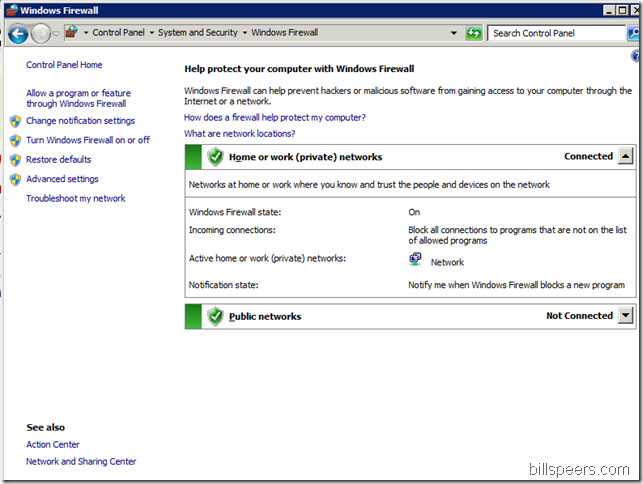The image size is (643, 484).
Task: Expand the Public networks section arrow
Action: [x=625, y=316]
